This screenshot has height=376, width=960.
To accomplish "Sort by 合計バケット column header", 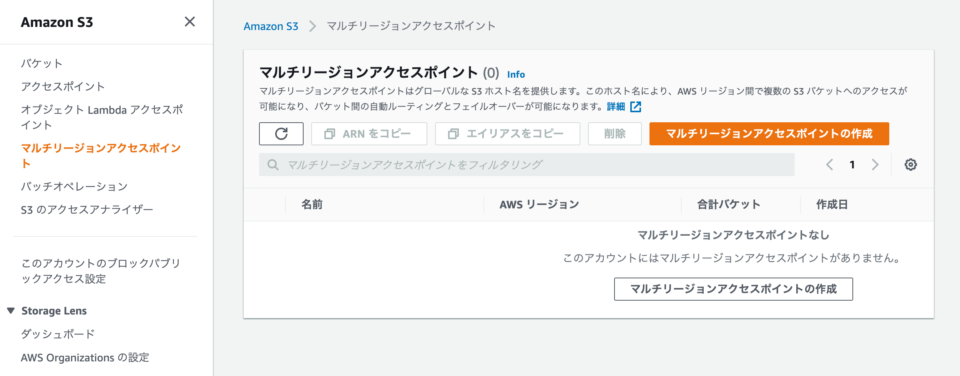I will pyautogui.click(x=729, y=205).
